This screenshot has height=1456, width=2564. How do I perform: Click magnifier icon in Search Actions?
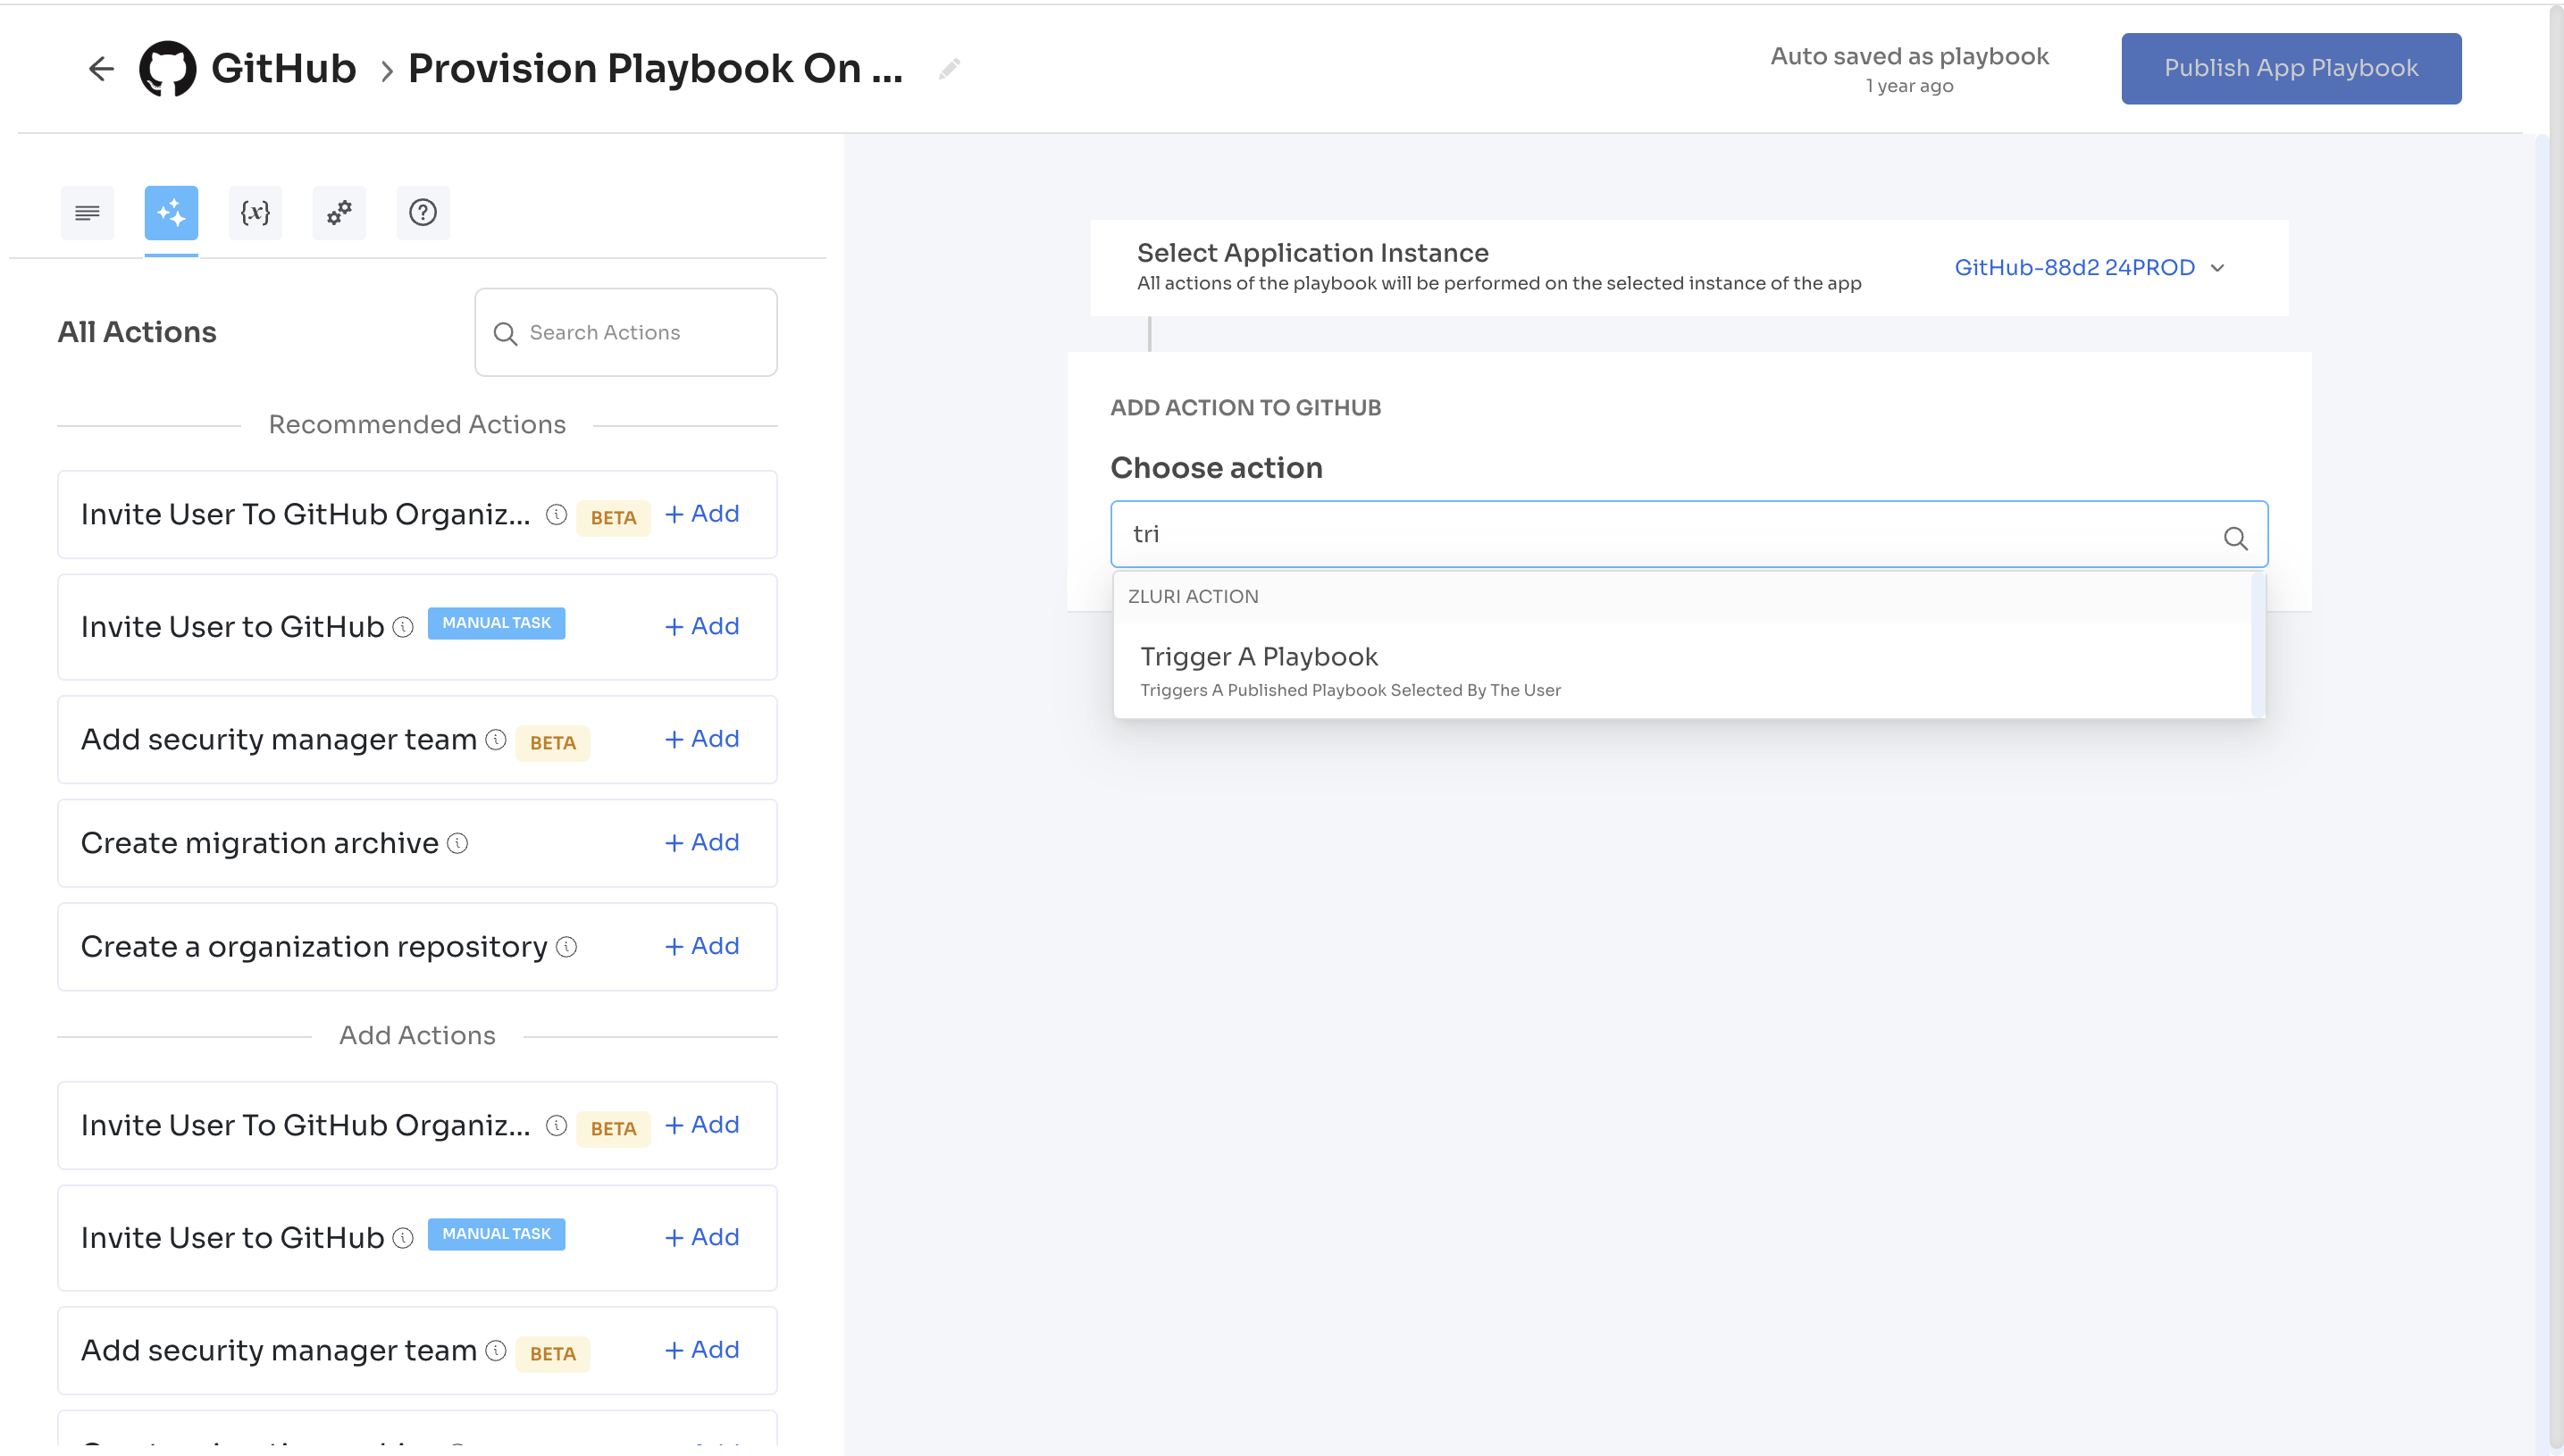(x=505, y=333)
